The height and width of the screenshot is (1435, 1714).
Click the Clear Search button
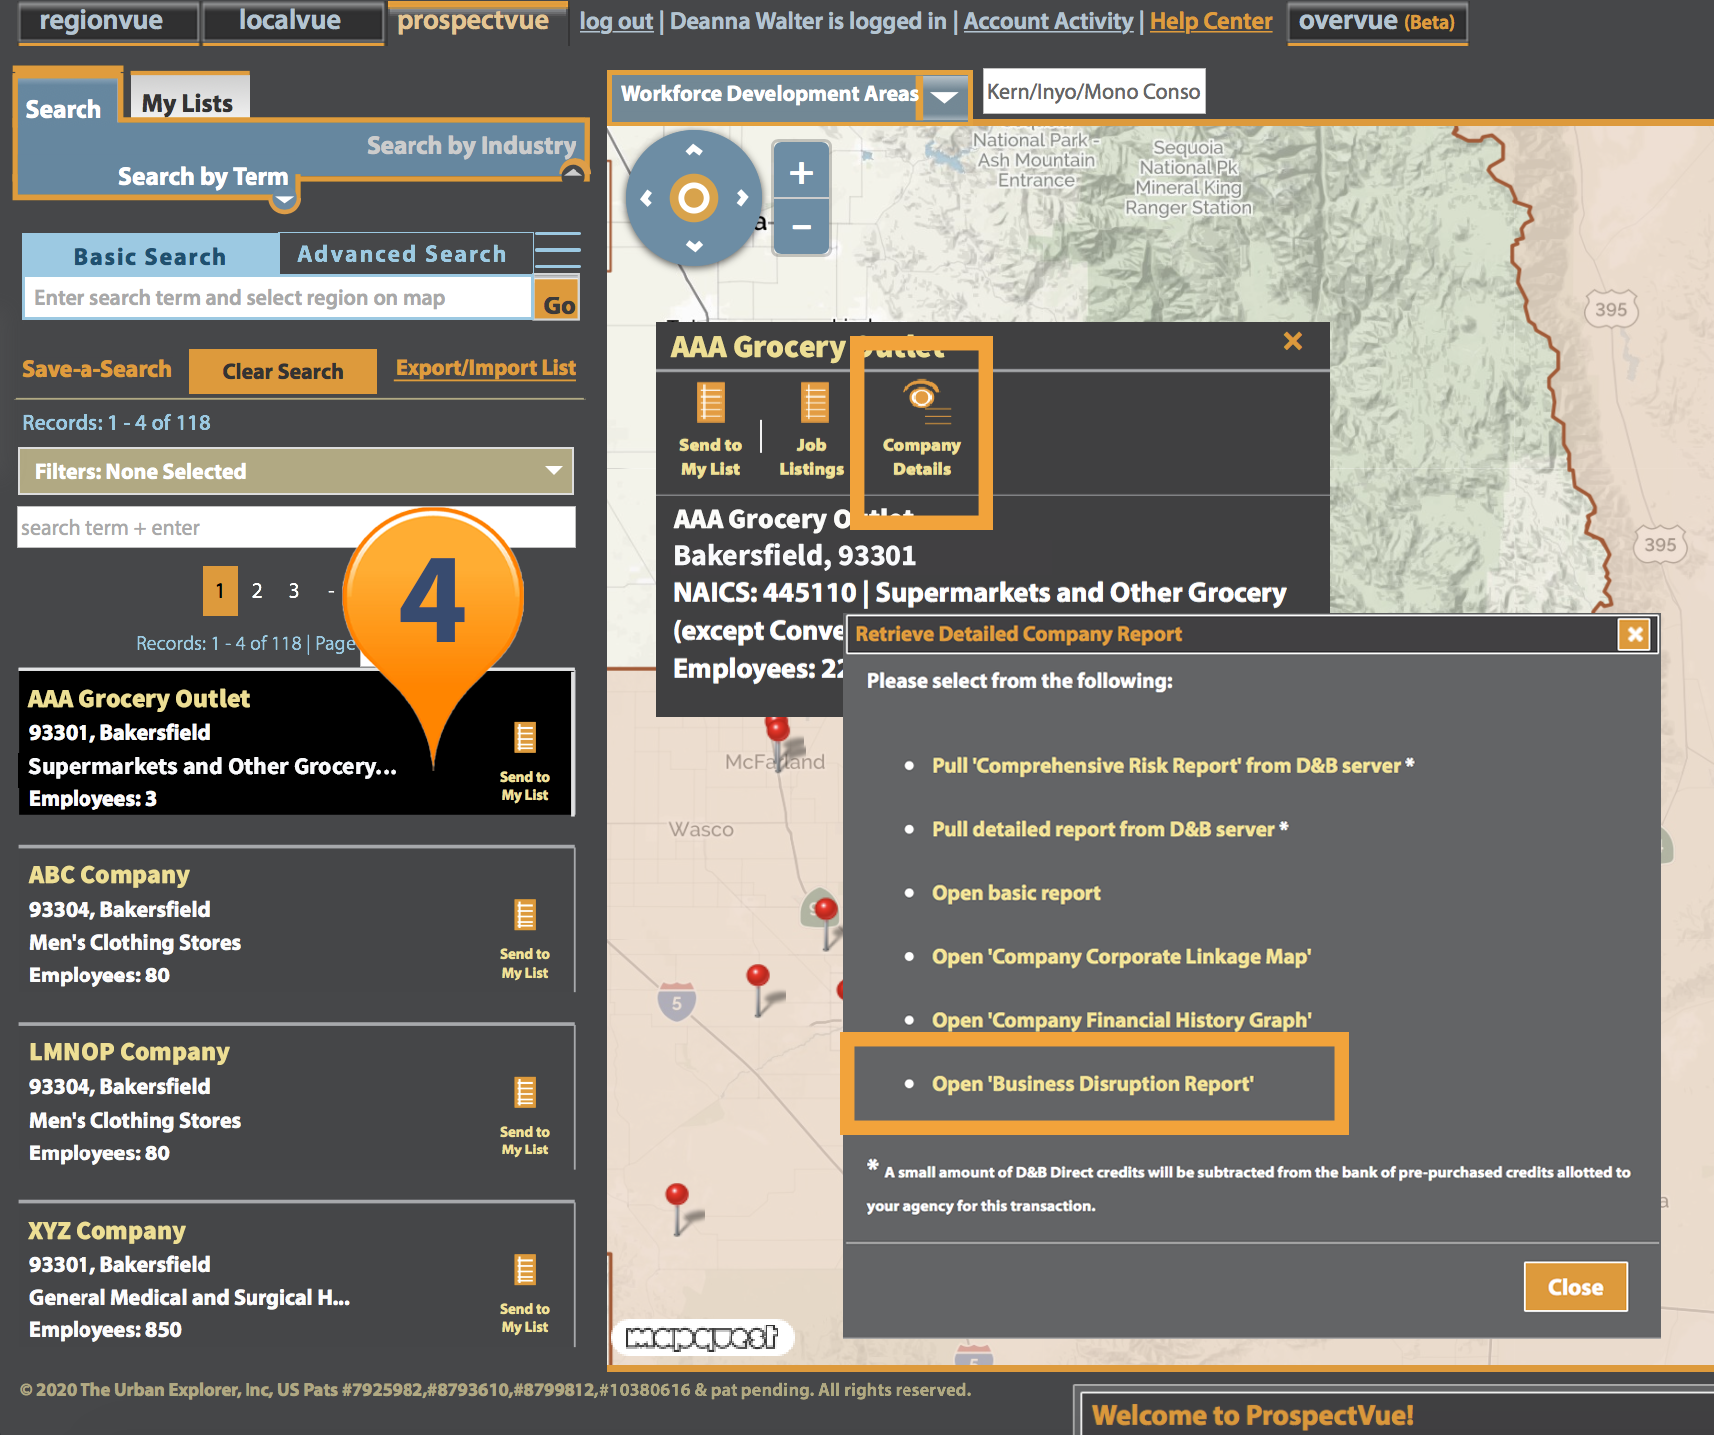tap(283, 371)
